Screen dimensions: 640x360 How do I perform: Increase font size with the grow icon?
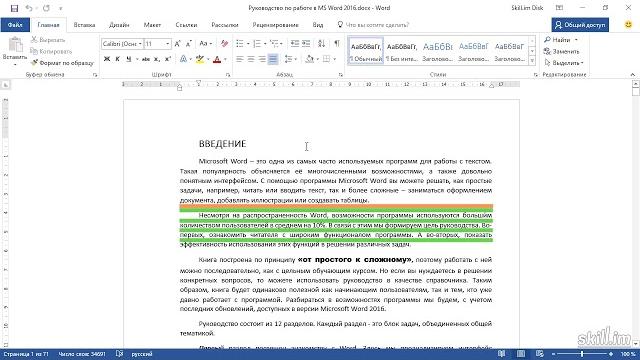click(177, 44)
